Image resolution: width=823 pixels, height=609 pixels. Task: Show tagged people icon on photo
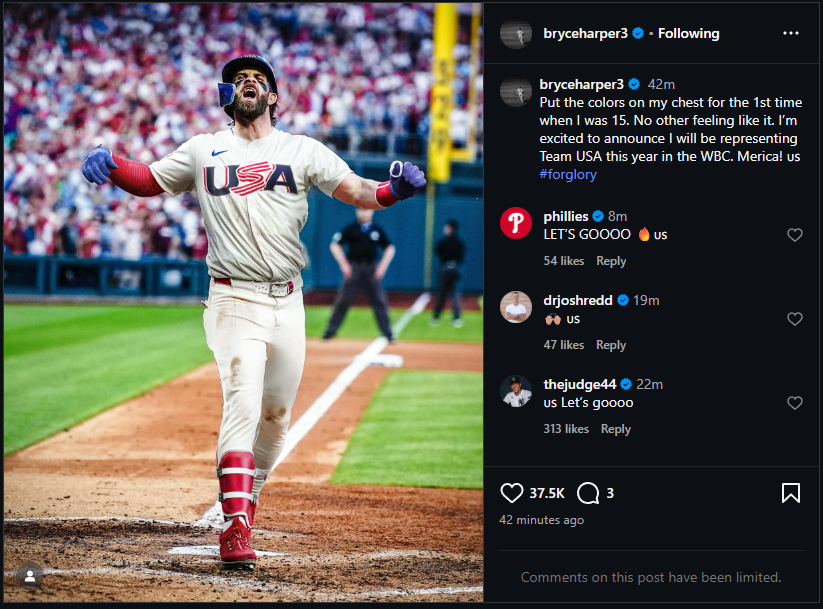[x=30, y=576]
